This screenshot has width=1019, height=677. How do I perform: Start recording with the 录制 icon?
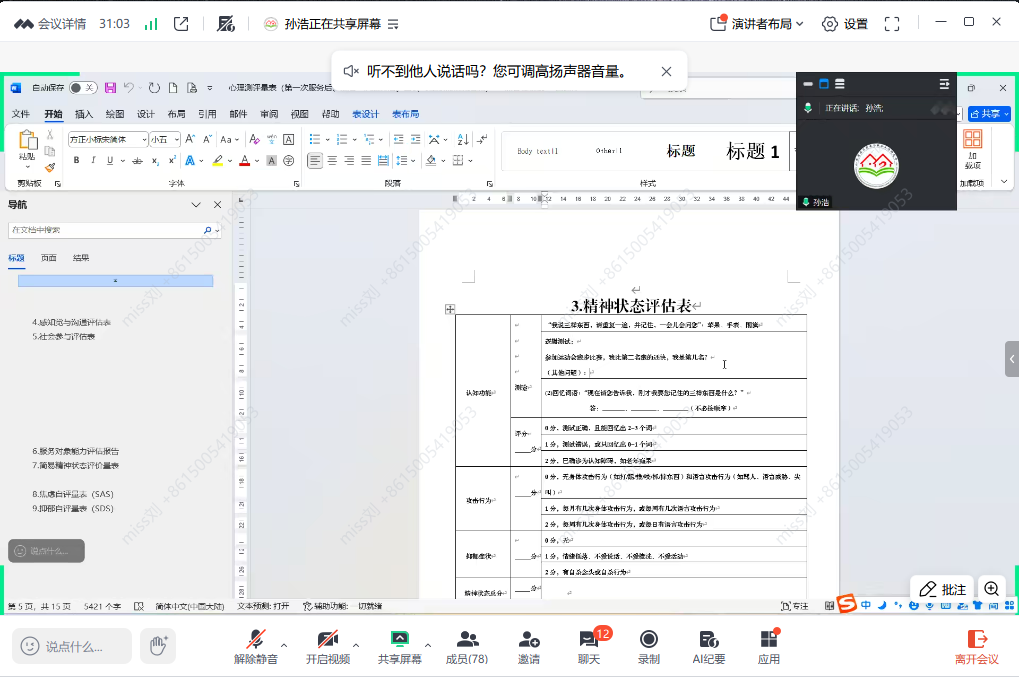(x=647, y=645)
